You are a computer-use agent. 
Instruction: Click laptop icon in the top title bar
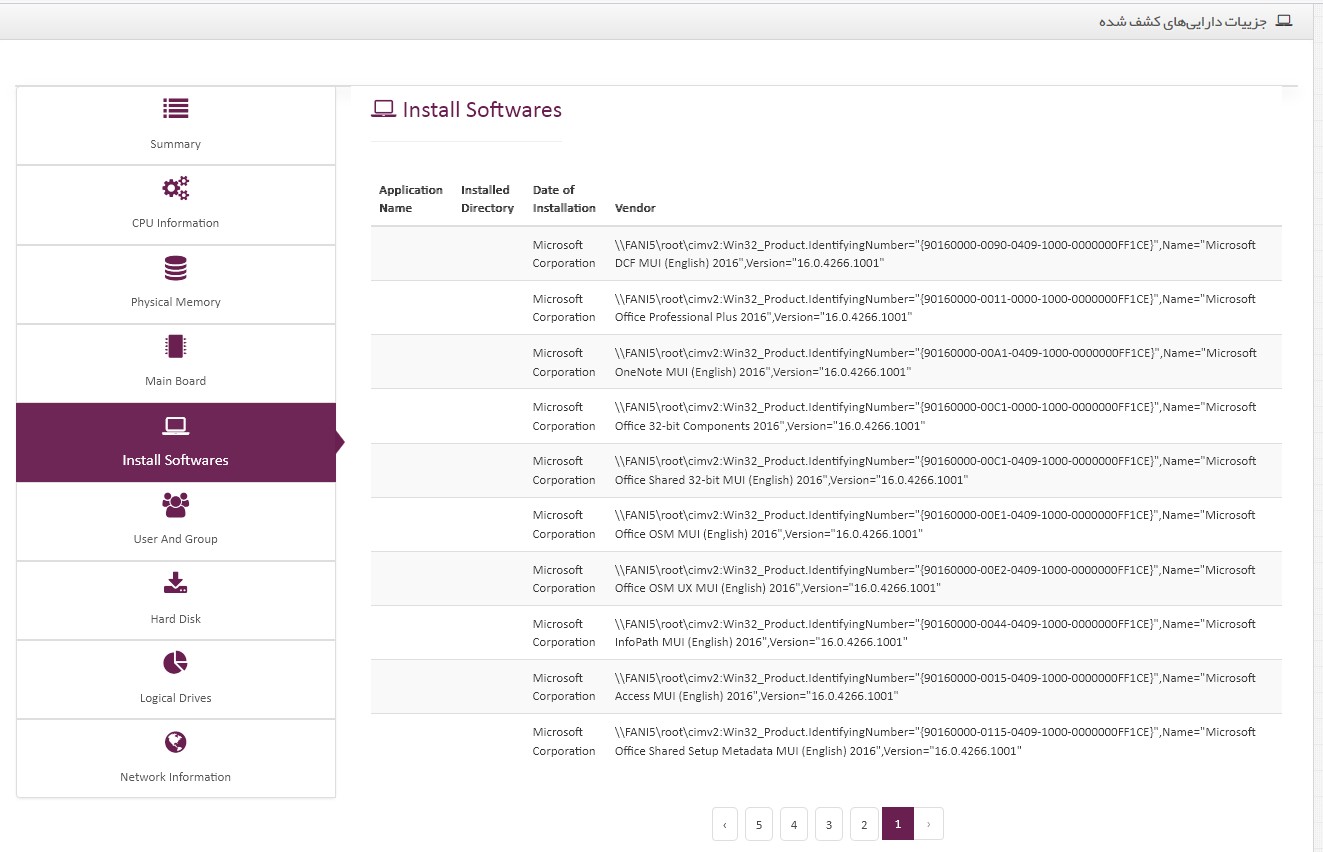[x=1284, y=21]
